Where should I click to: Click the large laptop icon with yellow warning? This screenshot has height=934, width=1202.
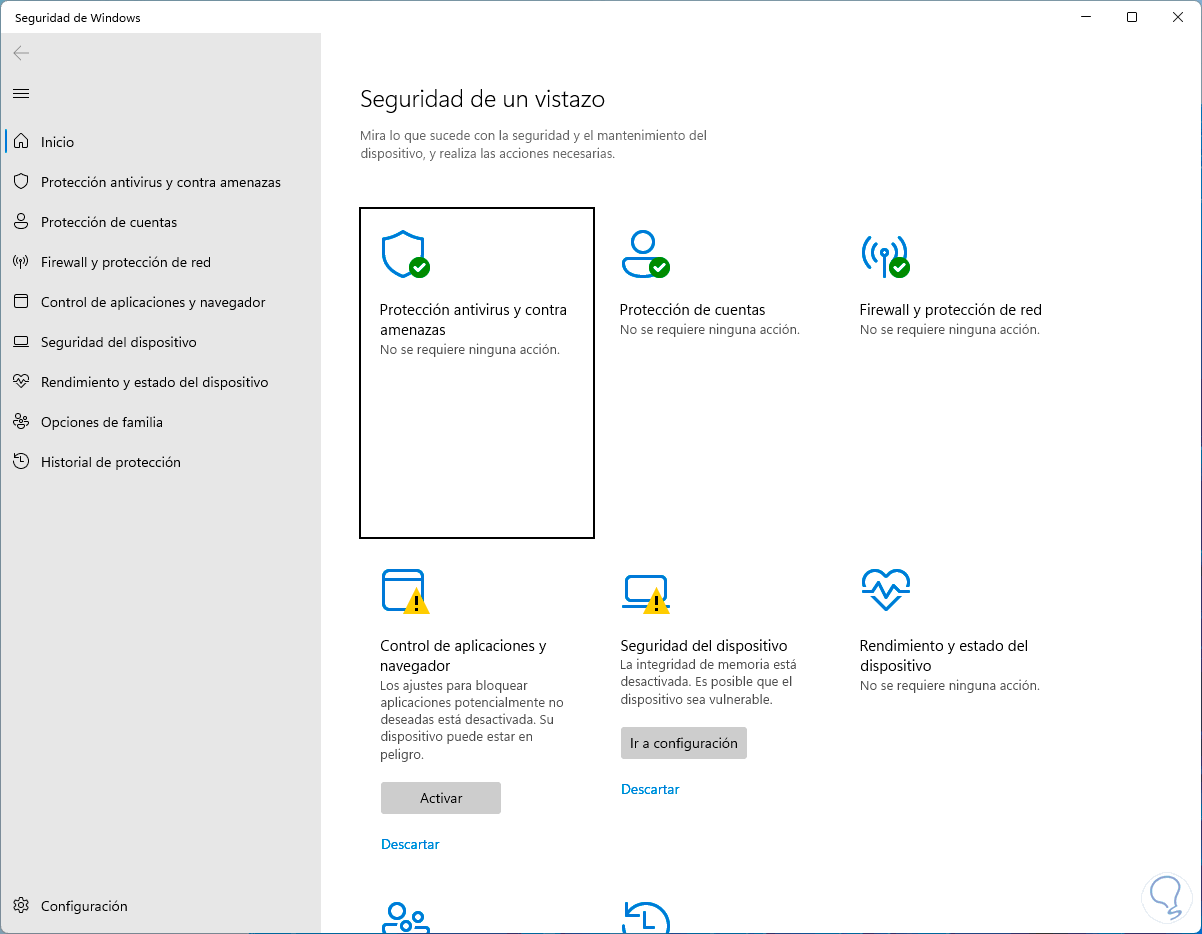pyautogui.click(x=645, y=593)
